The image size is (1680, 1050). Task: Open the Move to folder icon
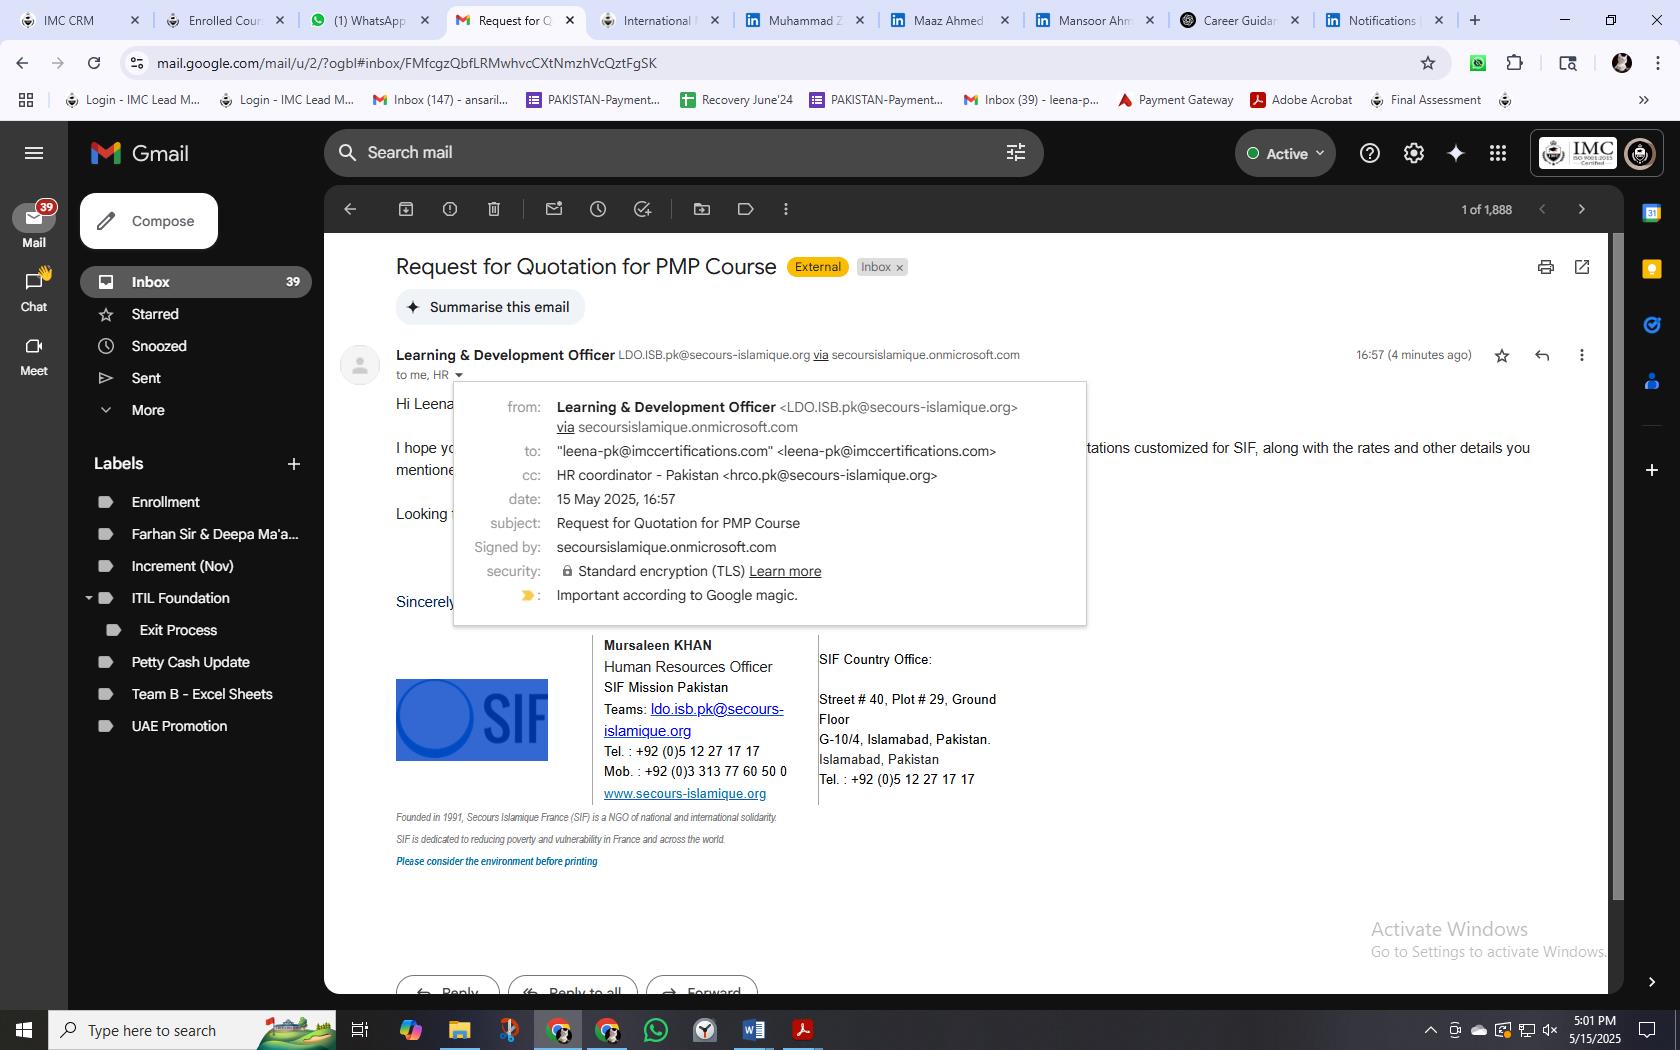[702, 209]
